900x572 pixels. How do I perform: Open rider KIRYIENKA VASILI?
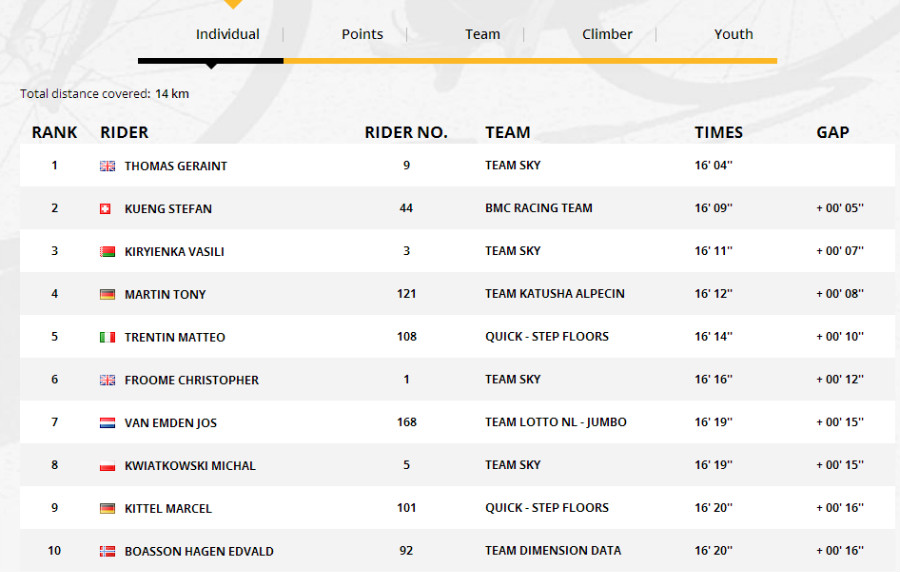pos(174,251)
